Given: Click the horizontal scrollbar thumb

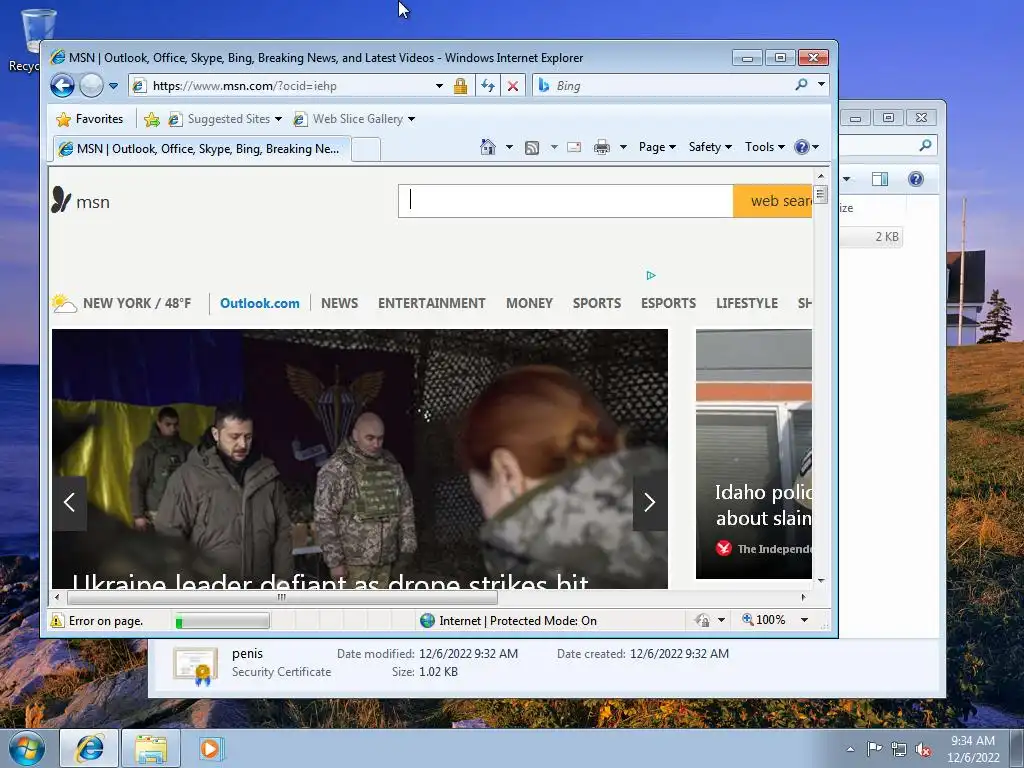Looking at the screenshot, I should 282,597.
